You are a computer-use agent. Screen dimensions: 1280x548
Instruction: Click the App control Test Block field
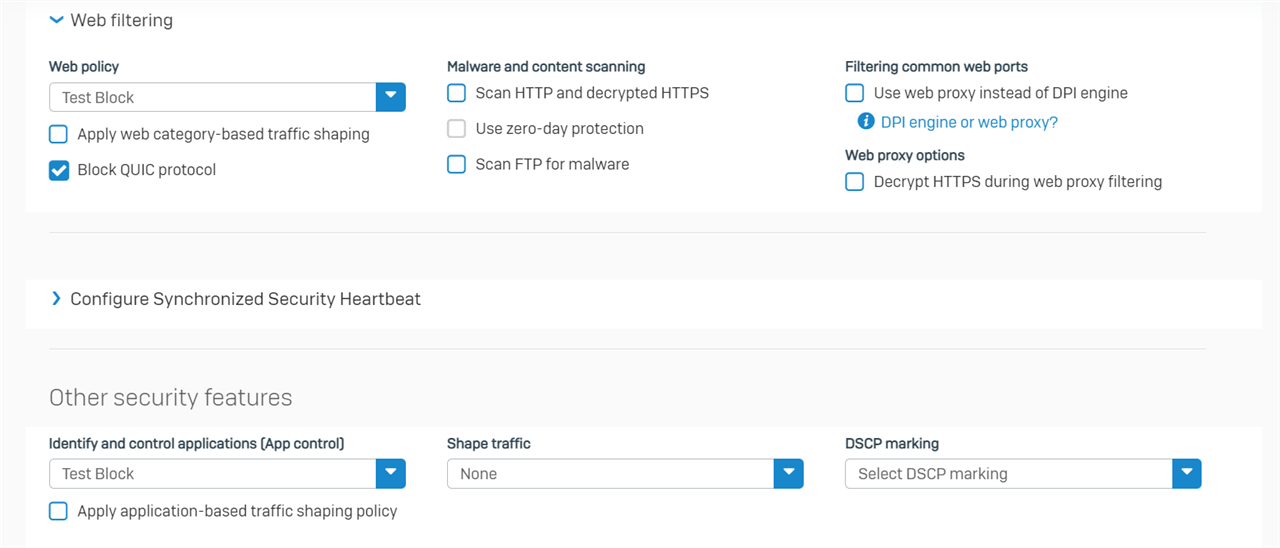tap(212, 474)
